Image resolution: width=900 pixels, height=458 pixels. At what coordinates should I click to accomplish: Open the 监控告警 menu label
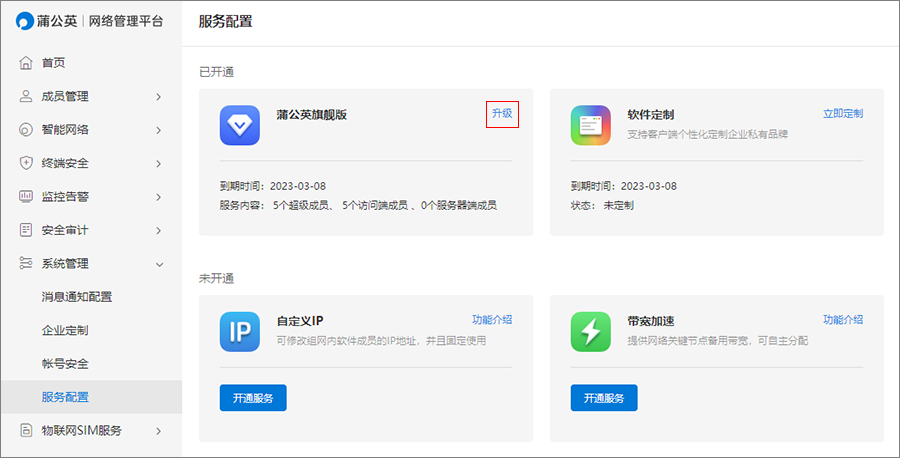point(65,196)
